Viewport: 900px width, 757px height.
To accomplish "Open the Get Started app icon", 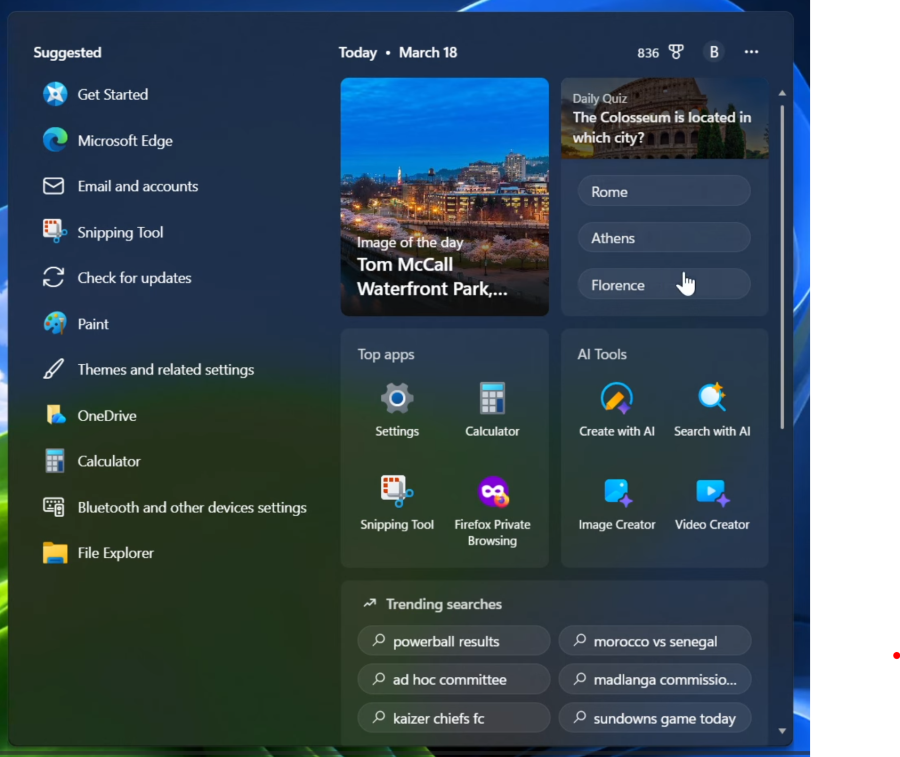I will point(55,94).
